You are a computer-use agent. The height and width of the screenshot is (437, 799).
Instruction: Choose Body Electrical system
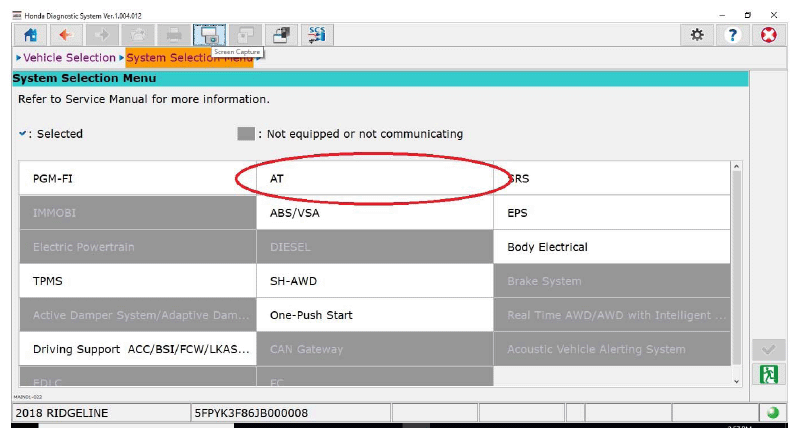(x=611, y=247)
